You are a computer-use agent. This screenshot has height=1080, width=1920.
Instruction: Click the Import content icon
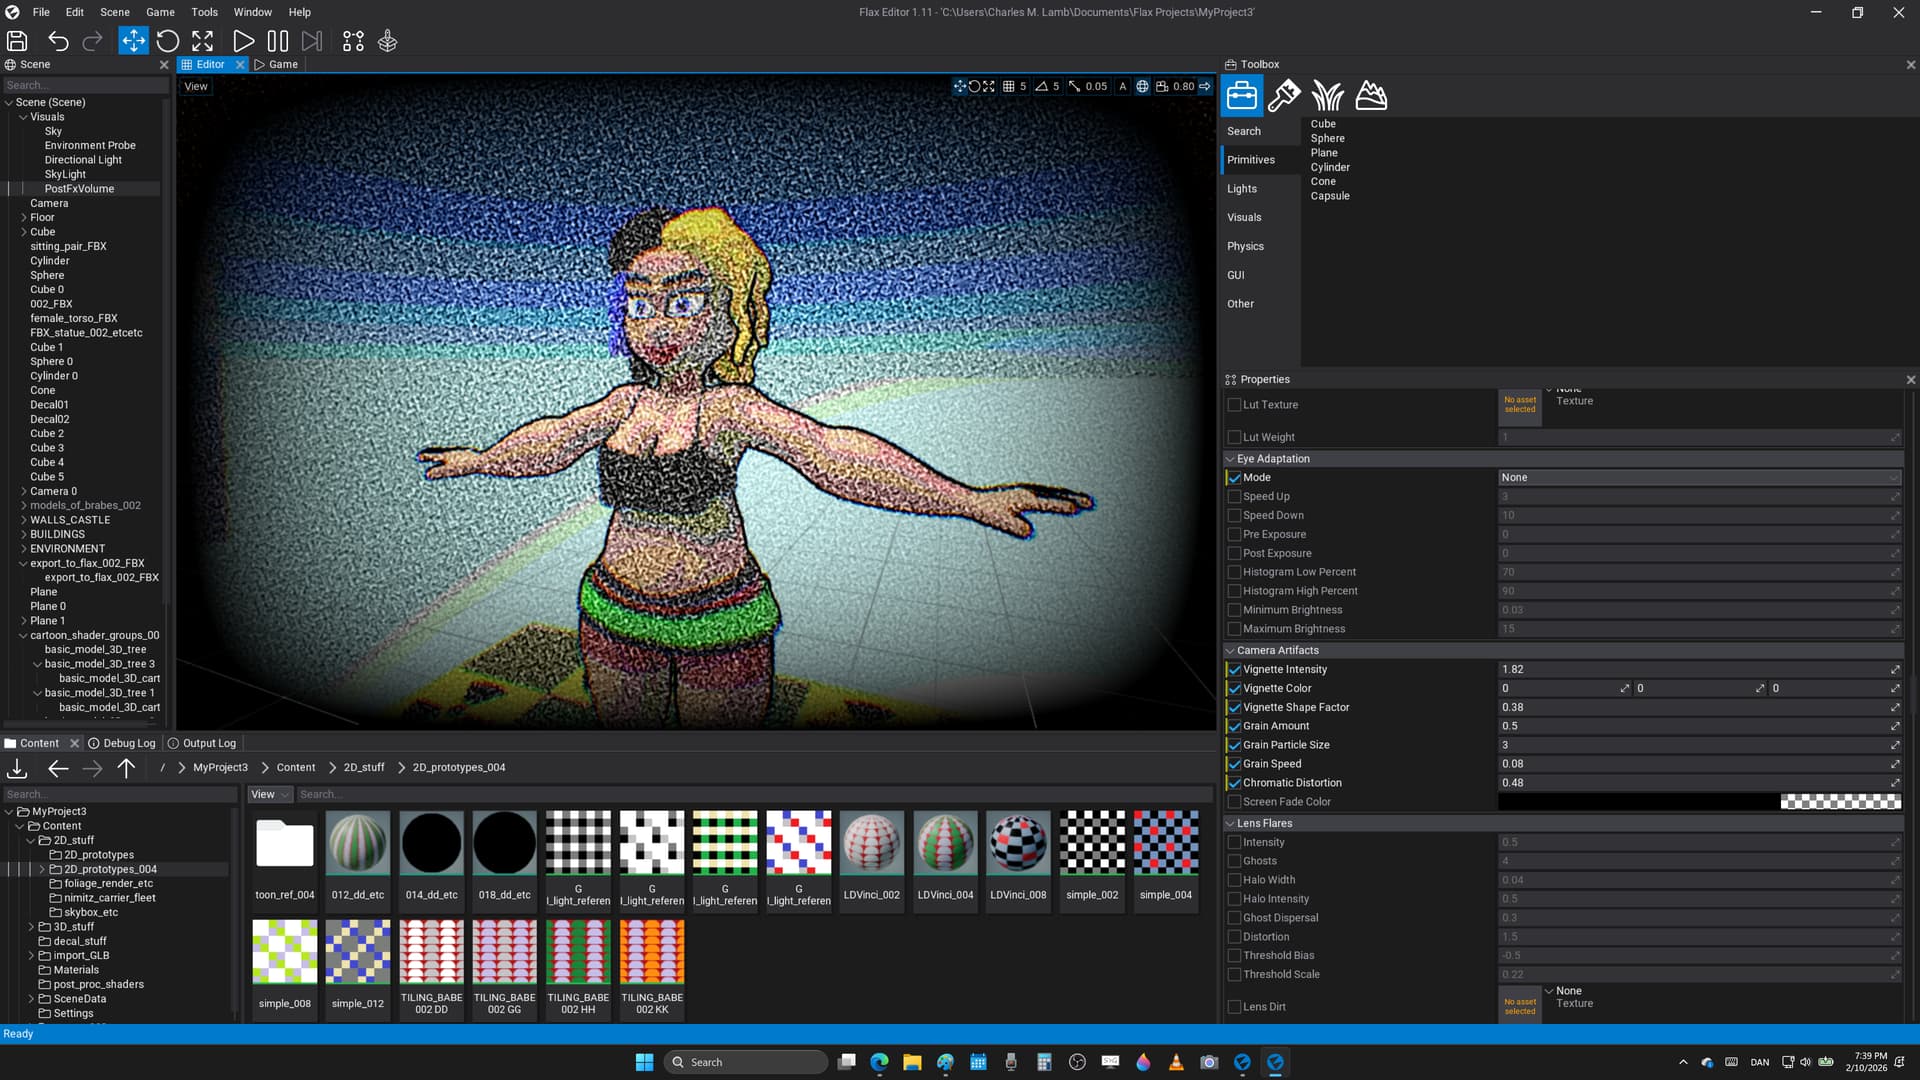(17, 768)
